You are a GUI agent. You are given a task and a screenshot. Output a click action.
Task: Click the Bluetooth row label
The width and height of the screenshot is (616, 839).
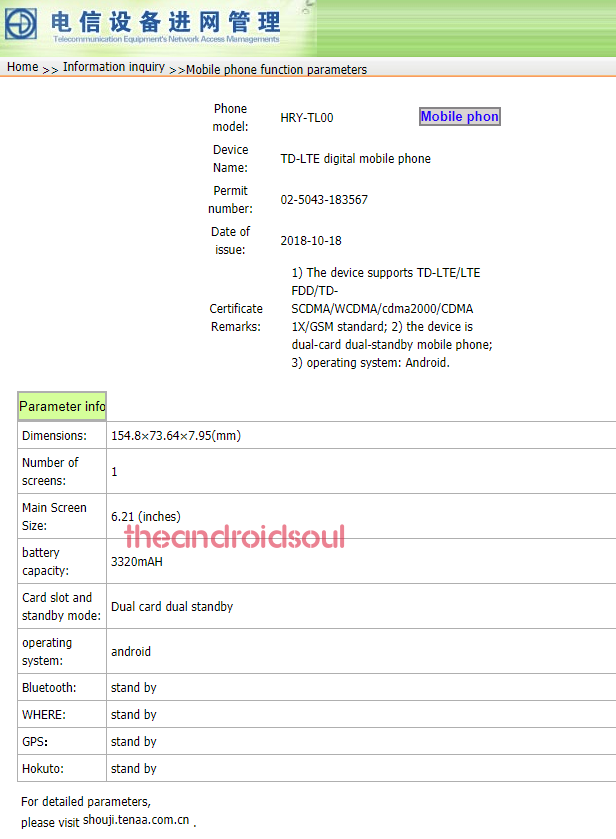click(x=49, y=688)
